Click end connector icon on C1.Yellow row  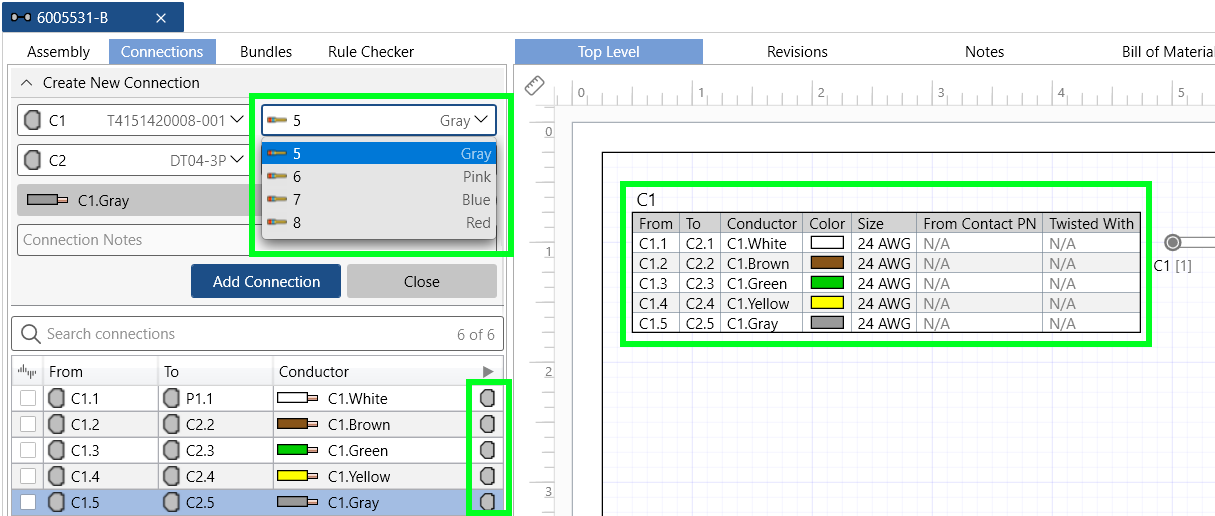(x=488, y=476)
